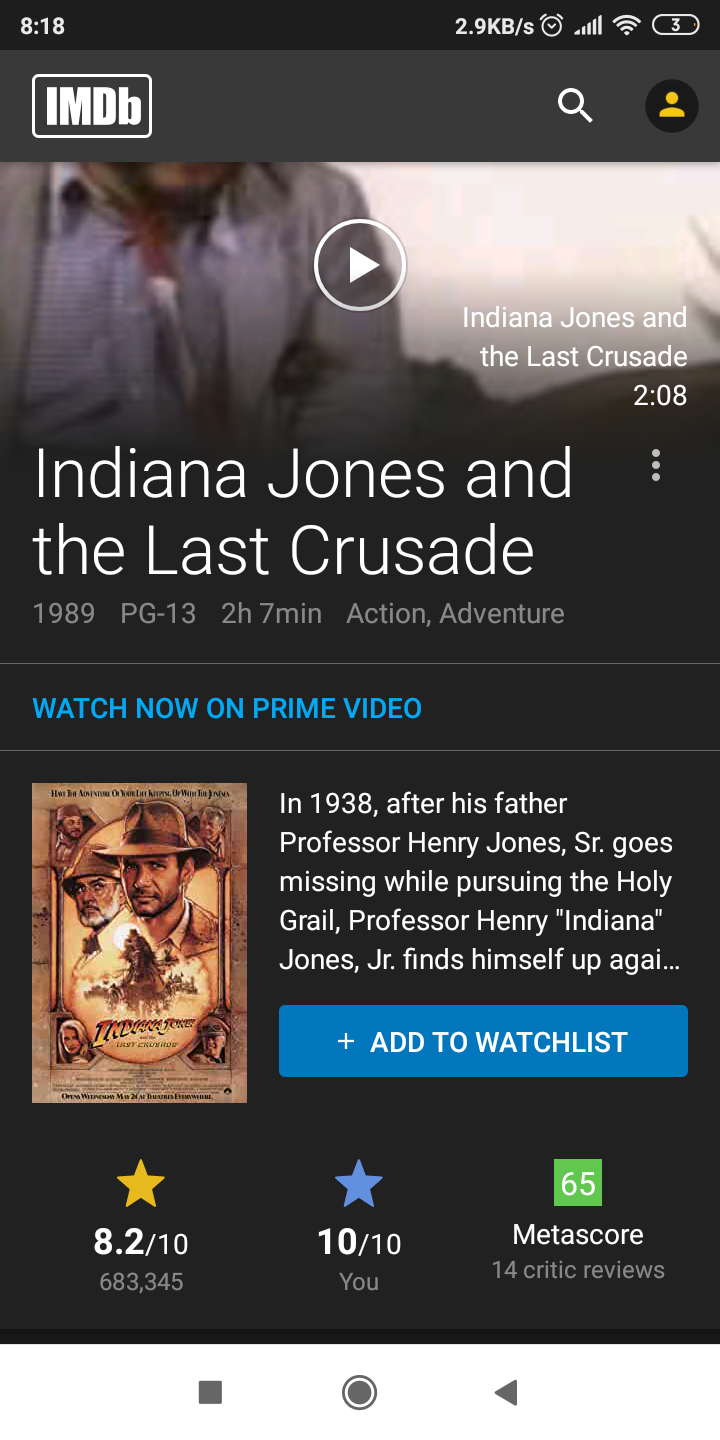This screenshot has width=720, height=1440.
Task: Open the three-dot overflow menu
Action: (x=656, y=465)
